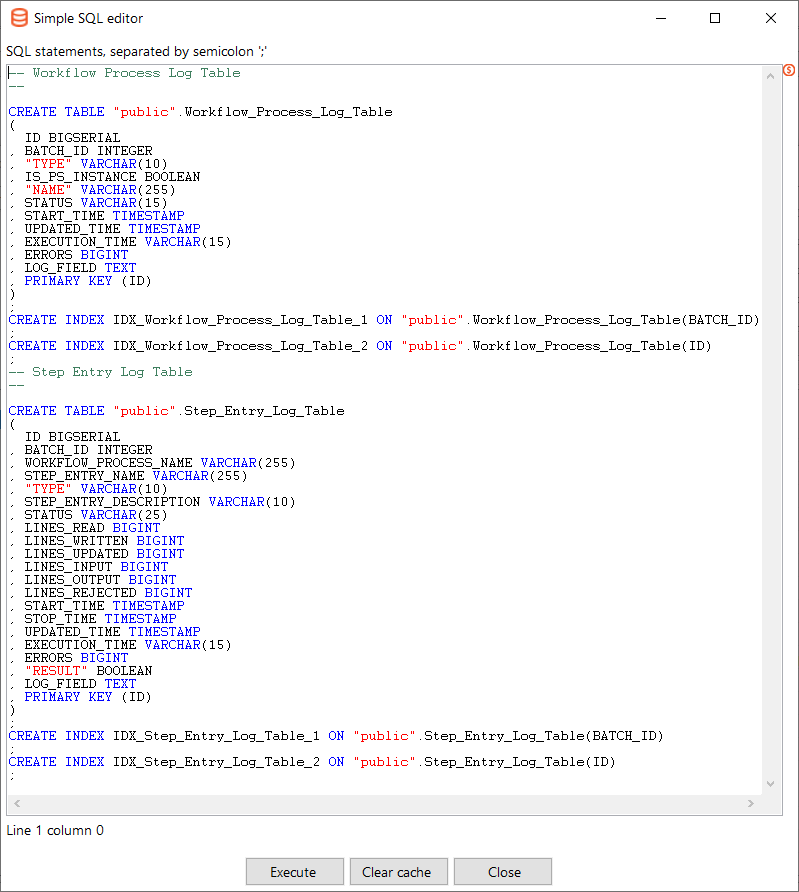Place cursor on the LINES_REJECTED BIGINT line
The height and width of the screenshot is (892, 799).
tap(108, 593)
